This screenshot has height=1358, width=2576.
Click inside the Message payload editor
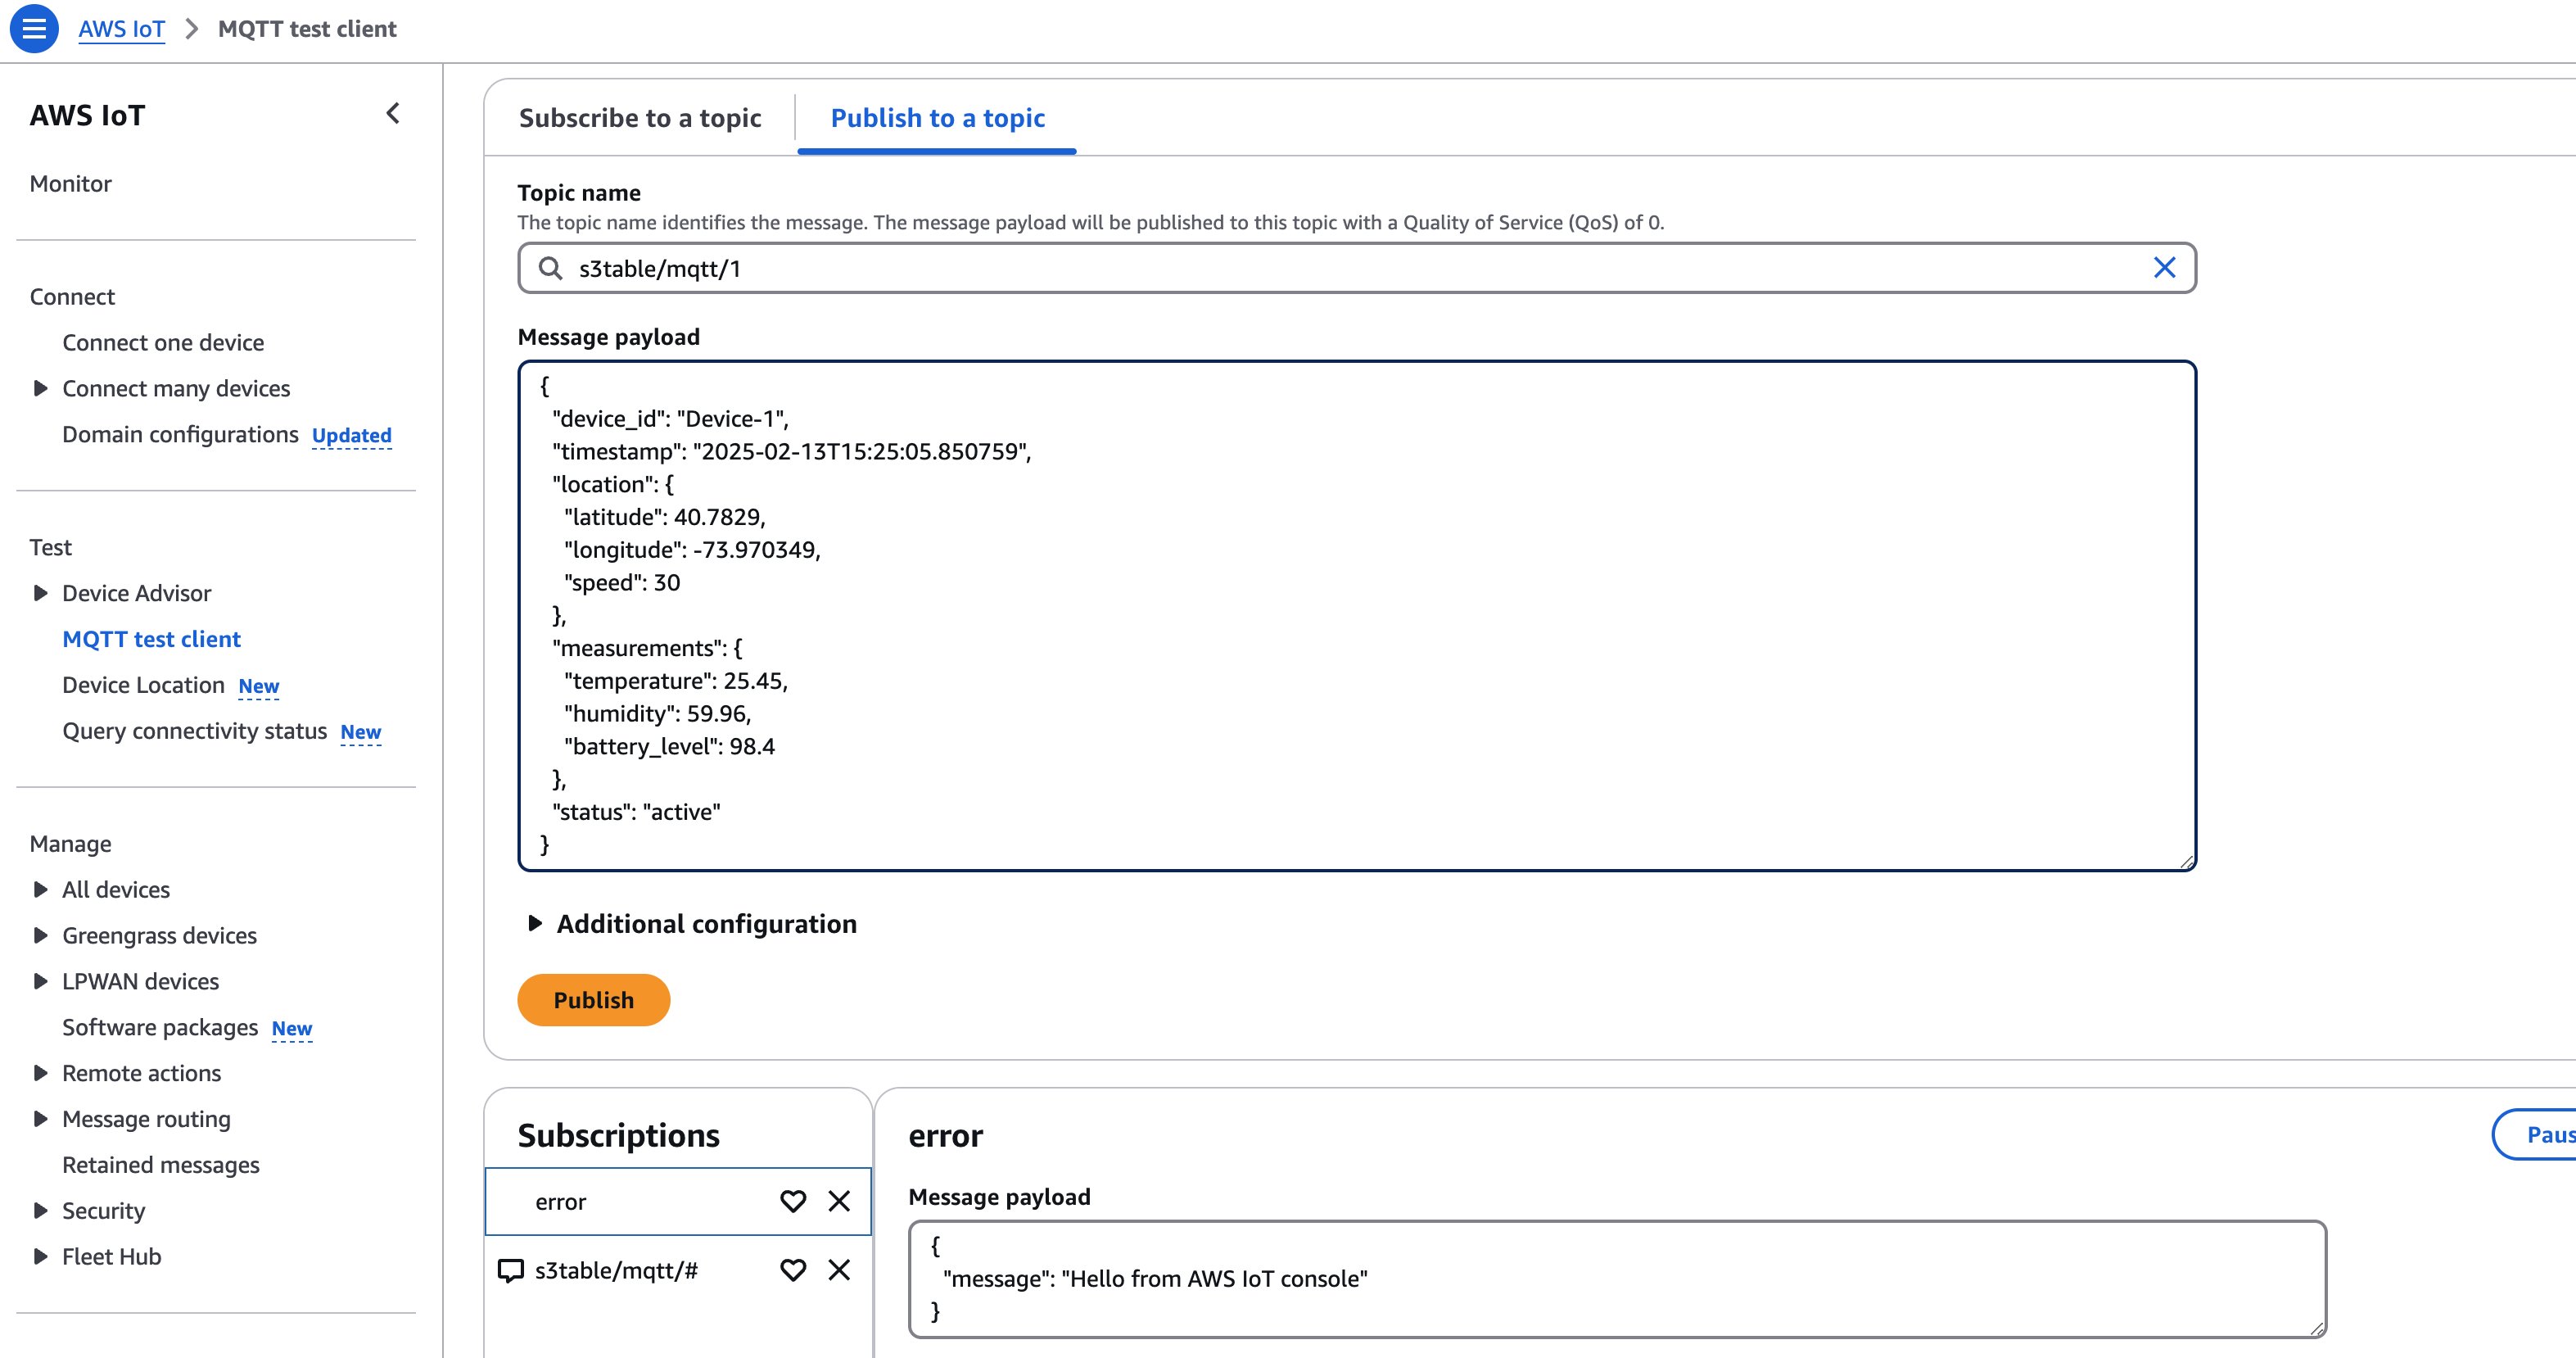[1356, 615]
